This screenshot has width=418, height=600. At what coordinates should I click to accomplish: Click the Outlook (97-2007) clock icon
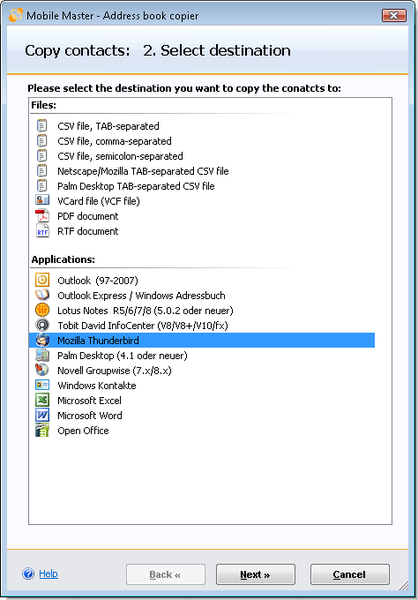pos(42,280)
